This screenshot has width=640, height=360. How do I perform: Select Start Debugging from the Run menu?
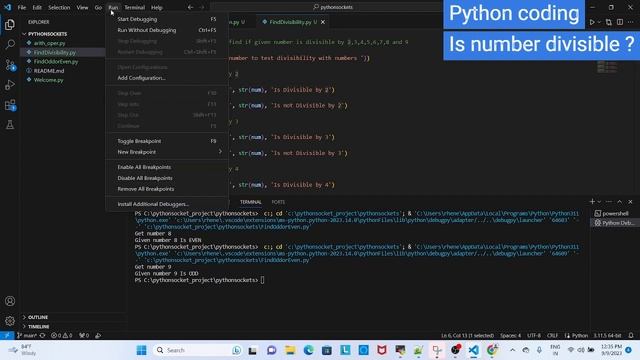click(167, 19)
